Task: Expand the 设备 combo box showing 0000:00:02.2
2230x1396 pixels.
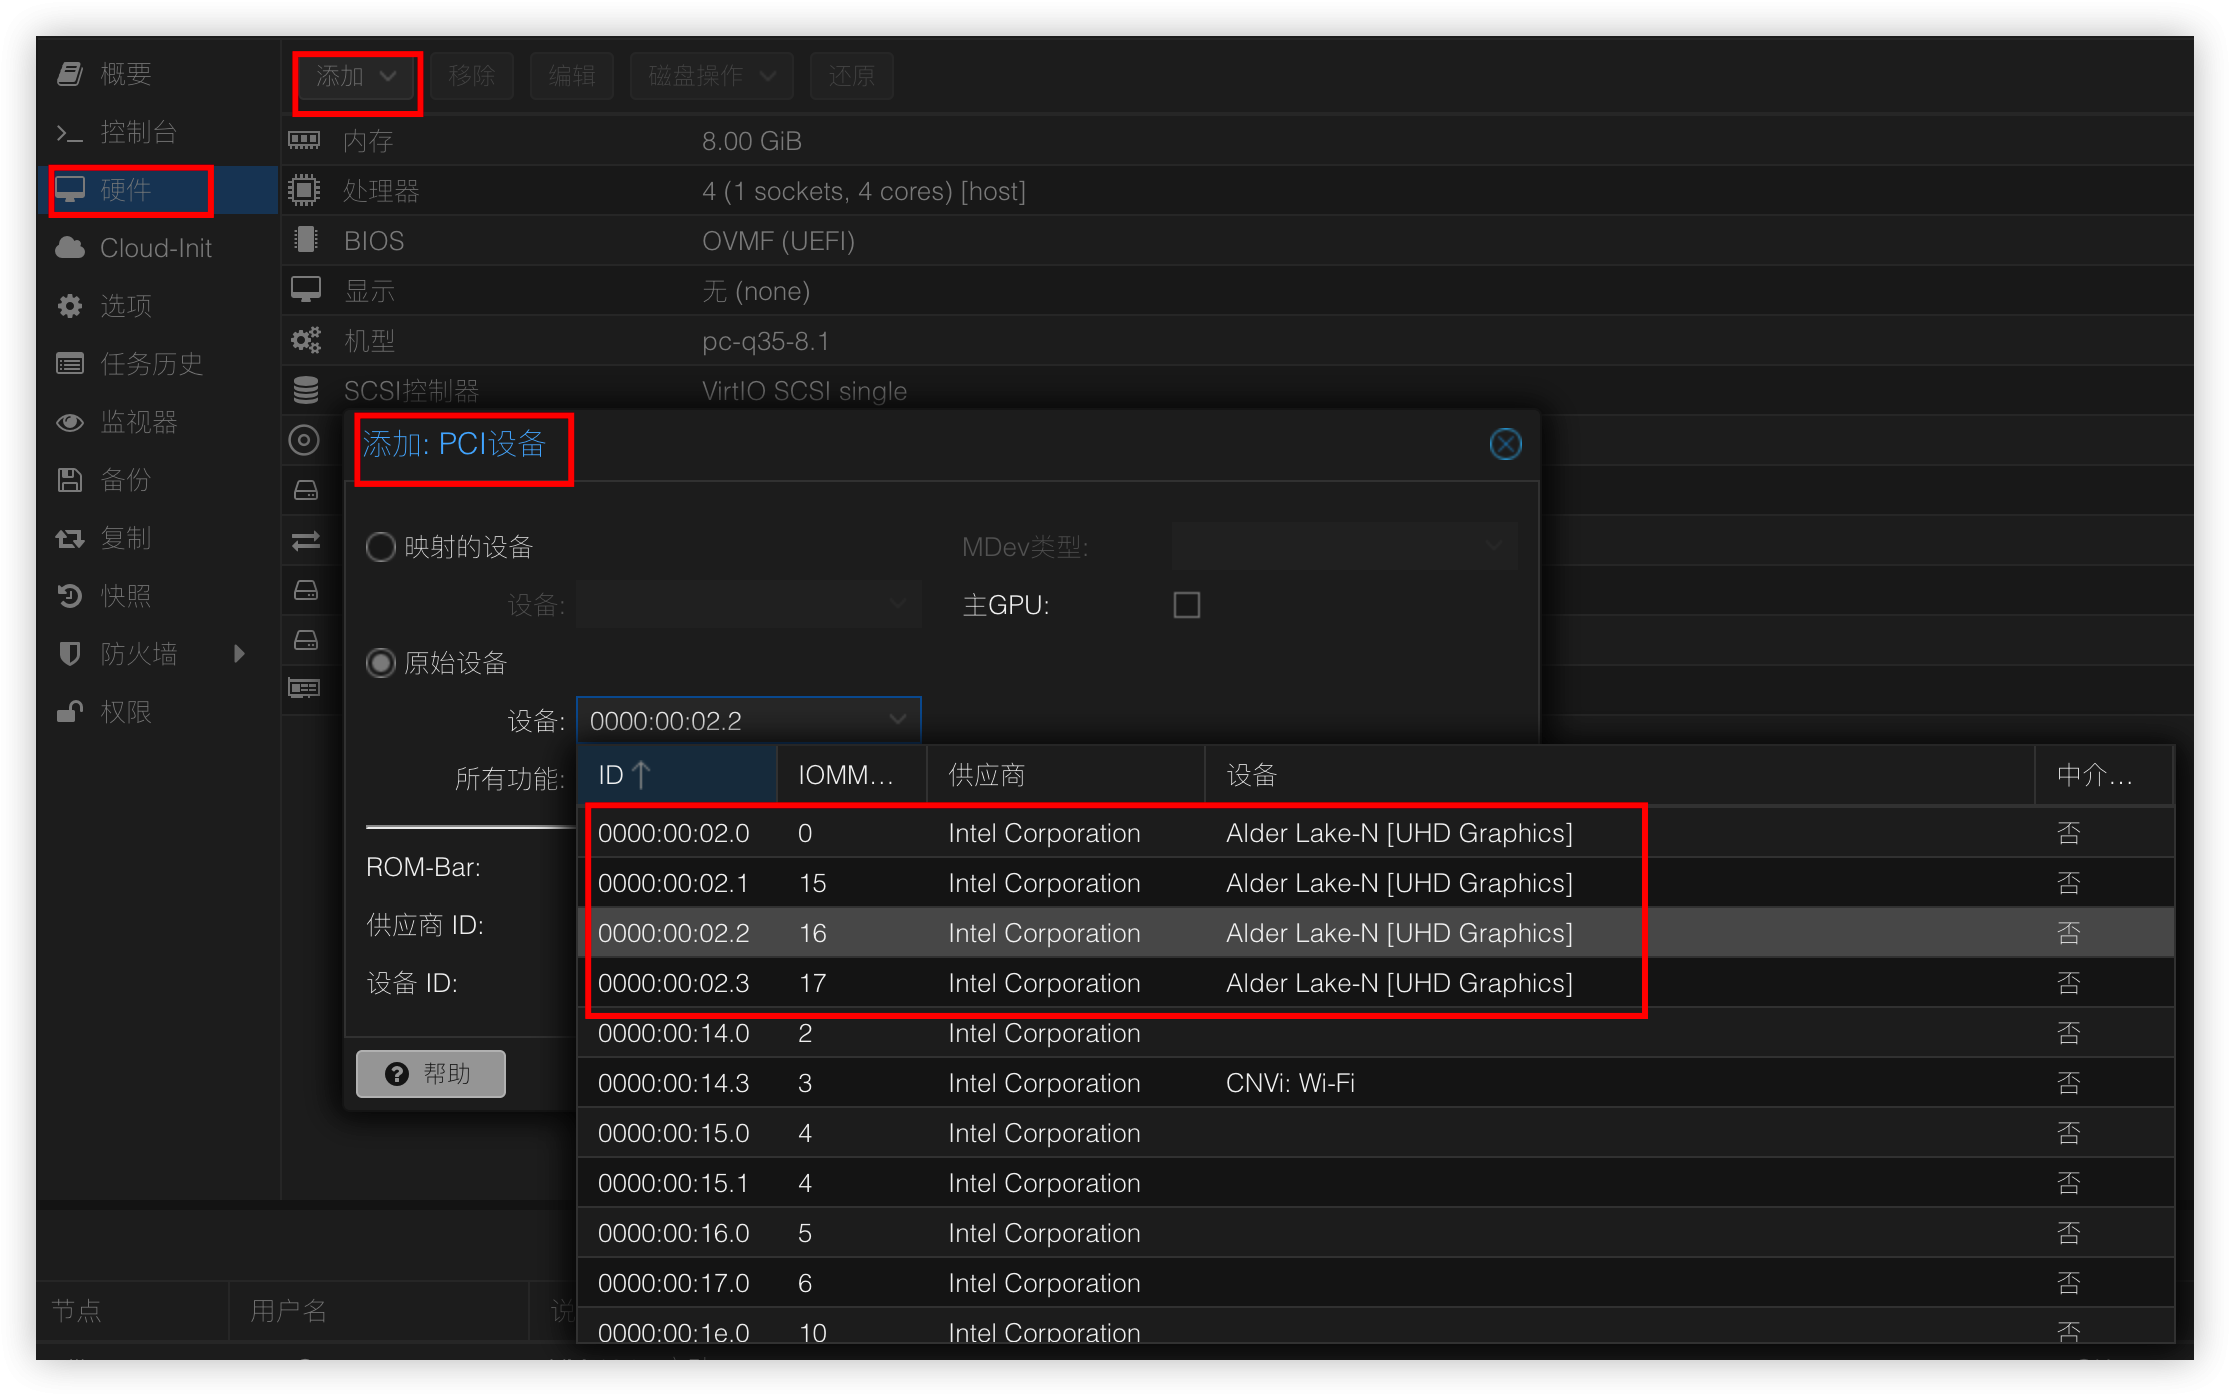Action: click(897, 720)
